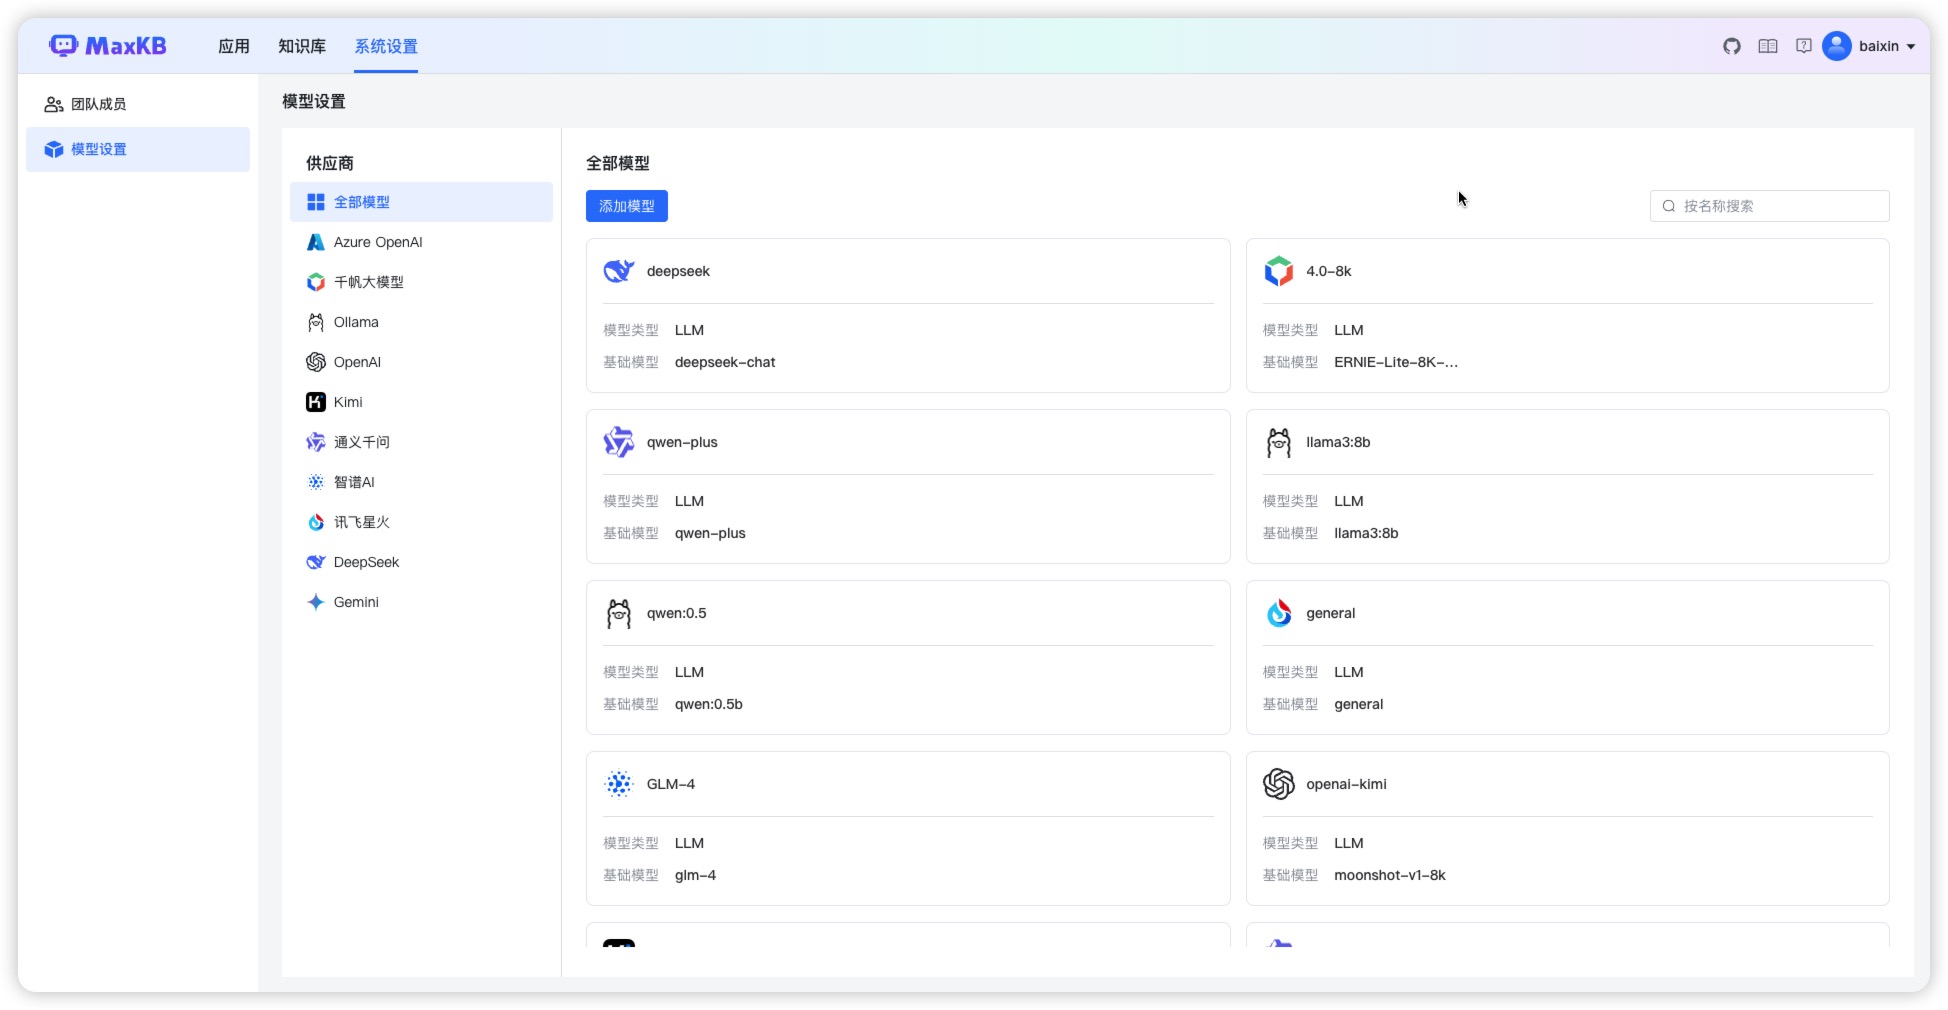This screenshot has width=1948, height=1010.
Task: Filter models by DeepSeek provider
Action: (x=421, y=562)
